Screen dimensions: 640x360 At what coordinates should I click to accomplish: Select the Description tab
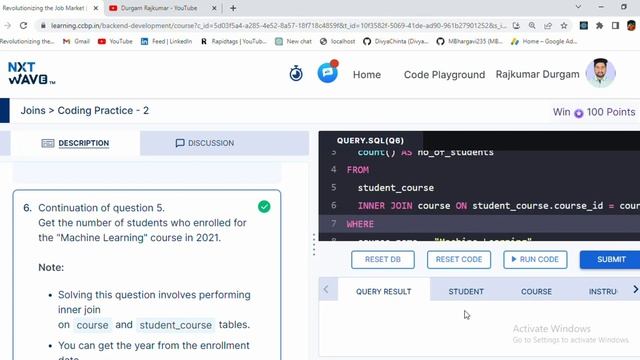click(x=76, y=143)
